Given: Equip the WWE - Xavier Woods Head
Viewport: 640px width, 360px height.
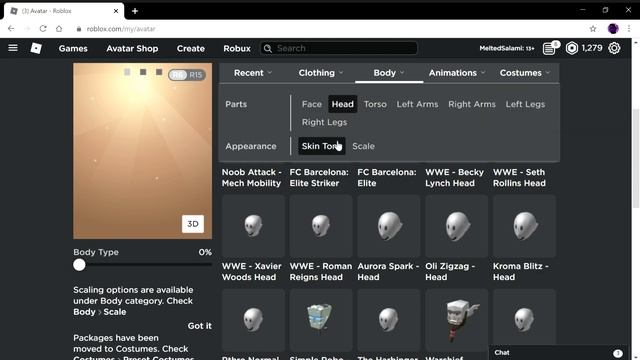Looking at the screenshot, I should [x=253, y=226].
